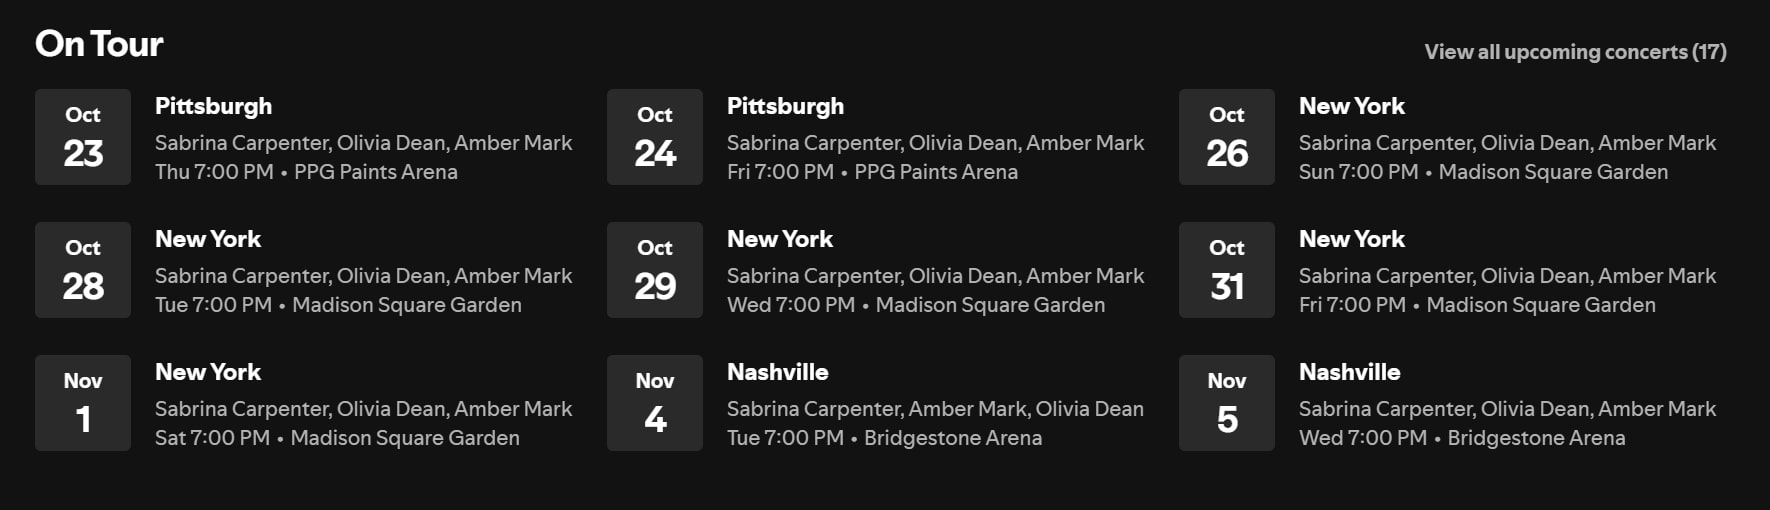Click the Oct 28 date tile
Image resolution: width=1770 pixels, height=510 pixels.
pyautogui.click(x=83, y=270)
